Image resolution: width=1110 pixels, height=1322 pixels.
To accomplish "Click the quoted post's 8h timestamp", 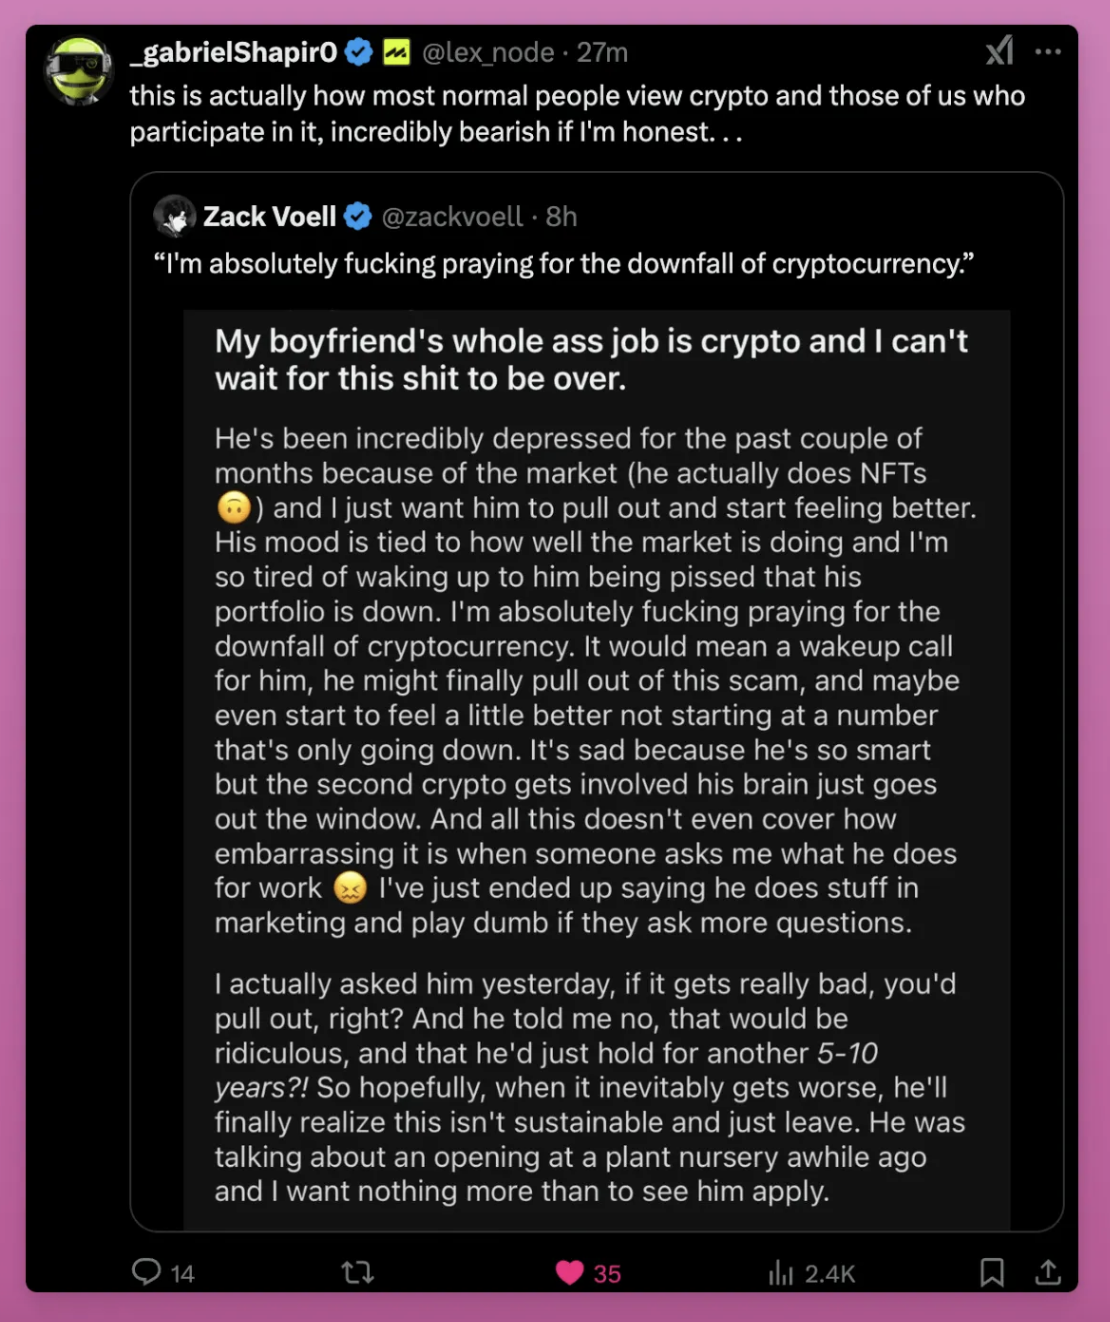I will click(561, 216).
